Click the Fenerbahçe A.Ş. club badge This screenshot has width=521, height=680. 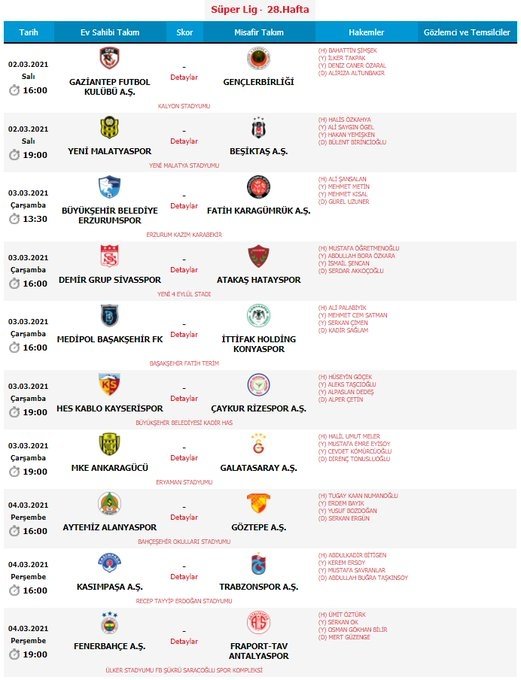pos(109,622)
